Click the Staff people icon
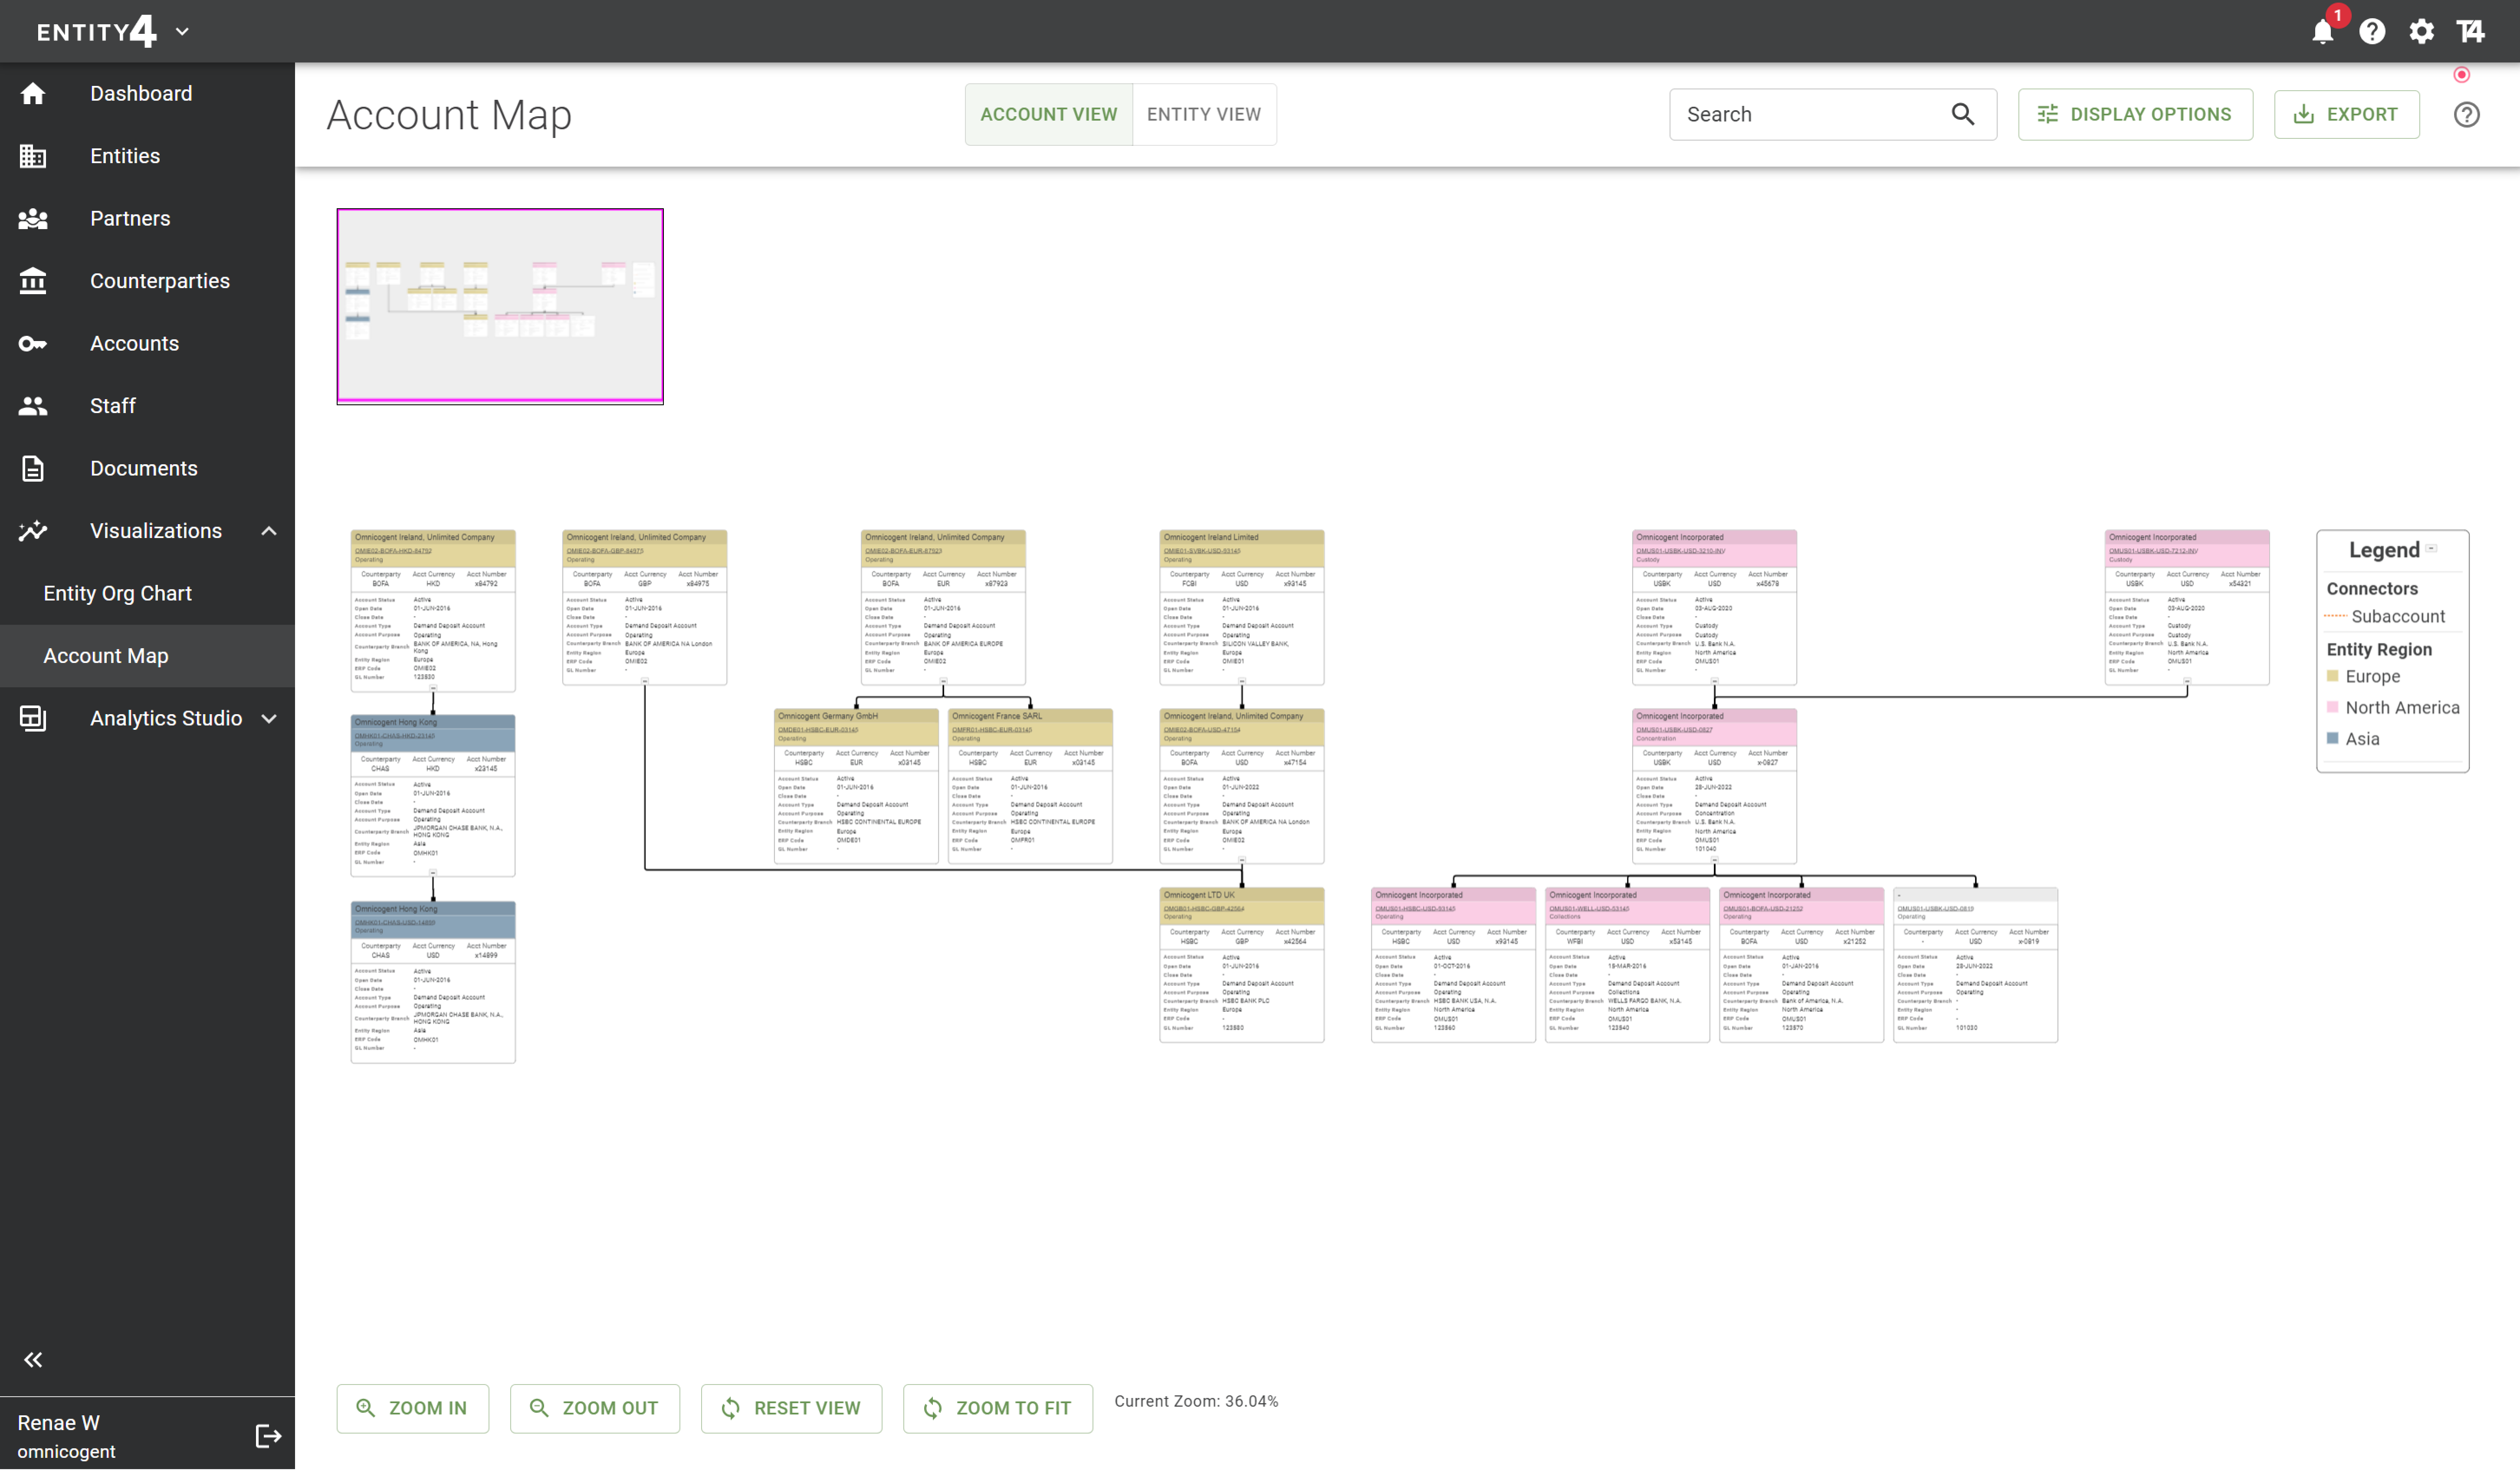Viewport: 2520px width, 1470px height. tap(33, 406)
